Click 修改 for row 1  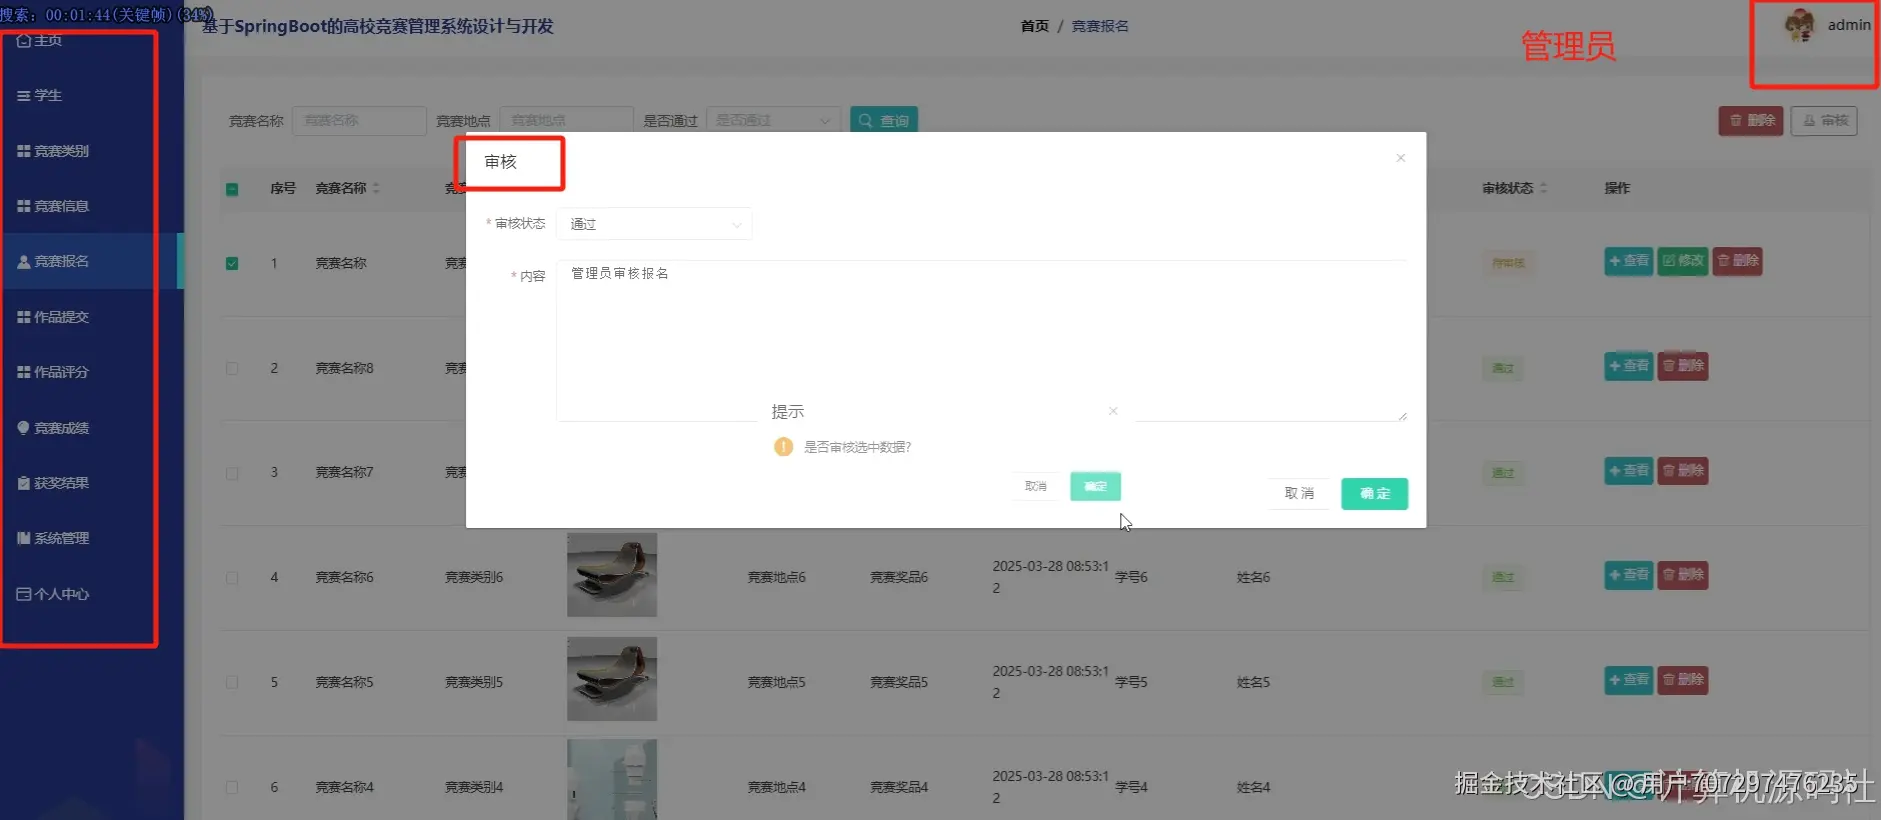(x=1683, y=261)
